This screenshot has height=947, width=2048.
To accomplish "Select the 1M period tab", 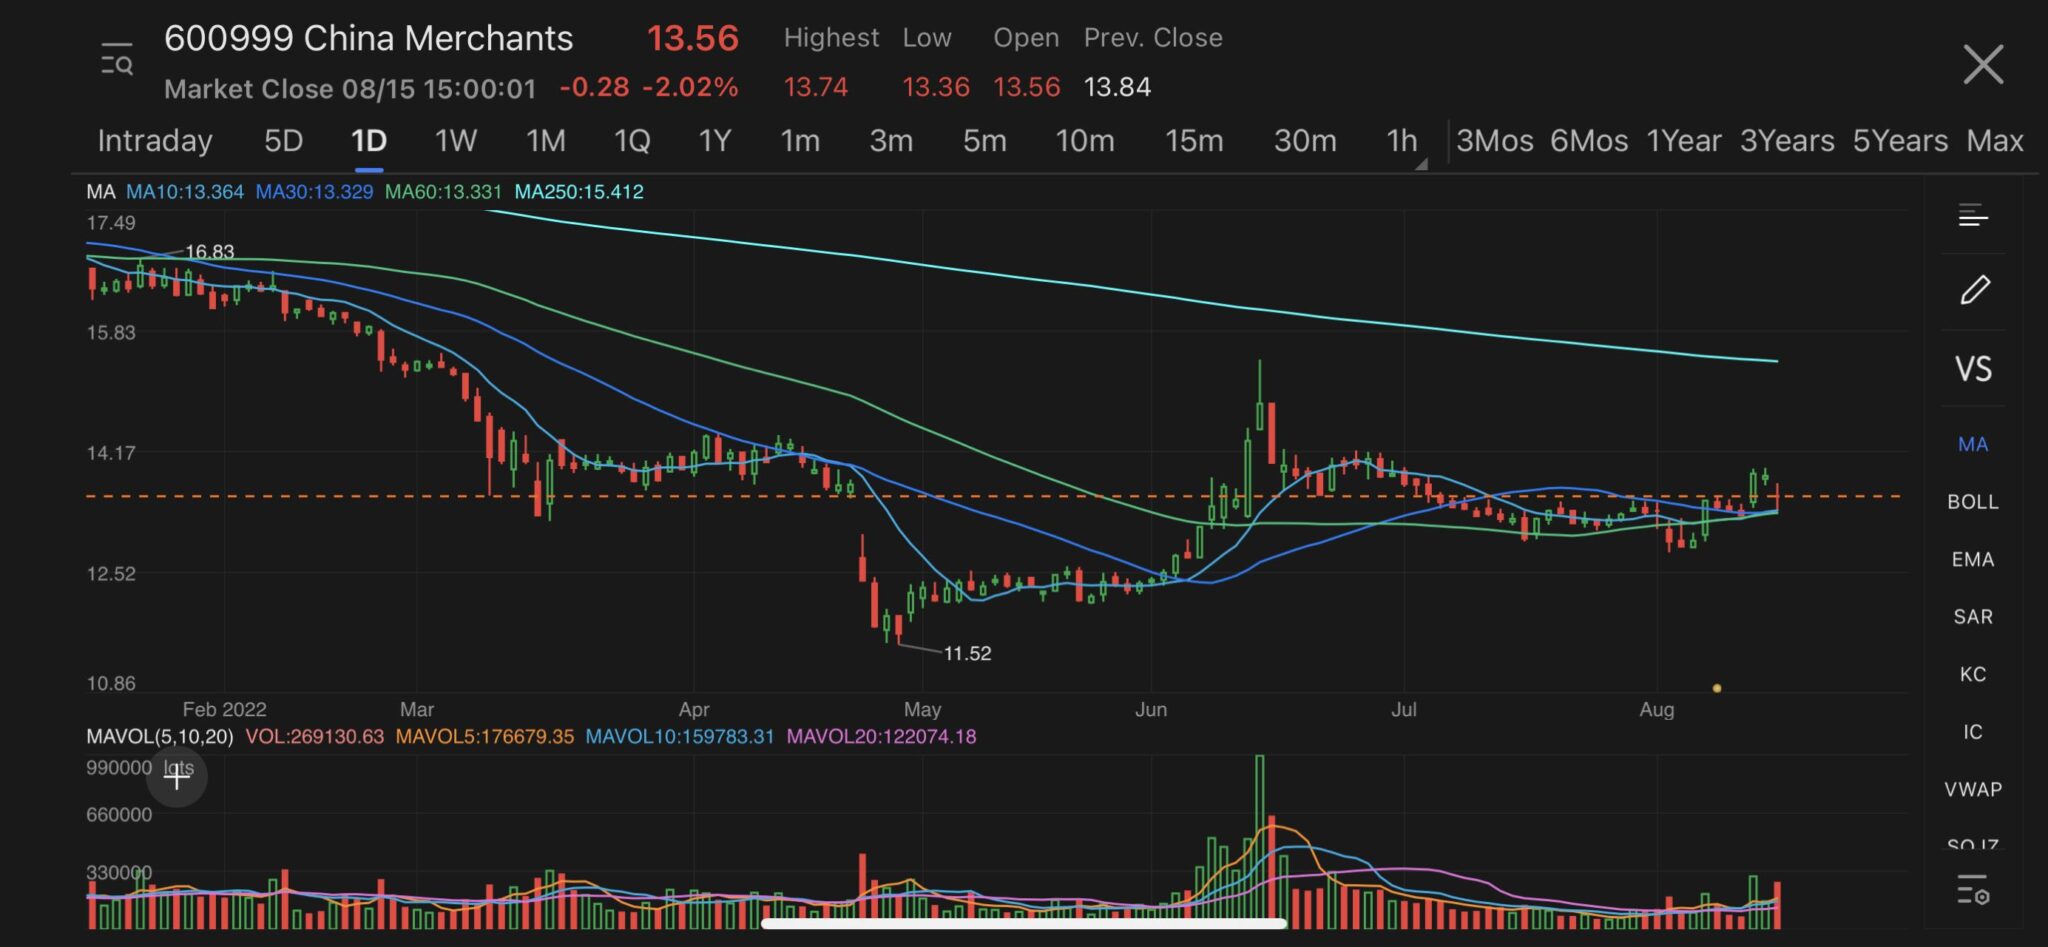I will tap(545, 141).
